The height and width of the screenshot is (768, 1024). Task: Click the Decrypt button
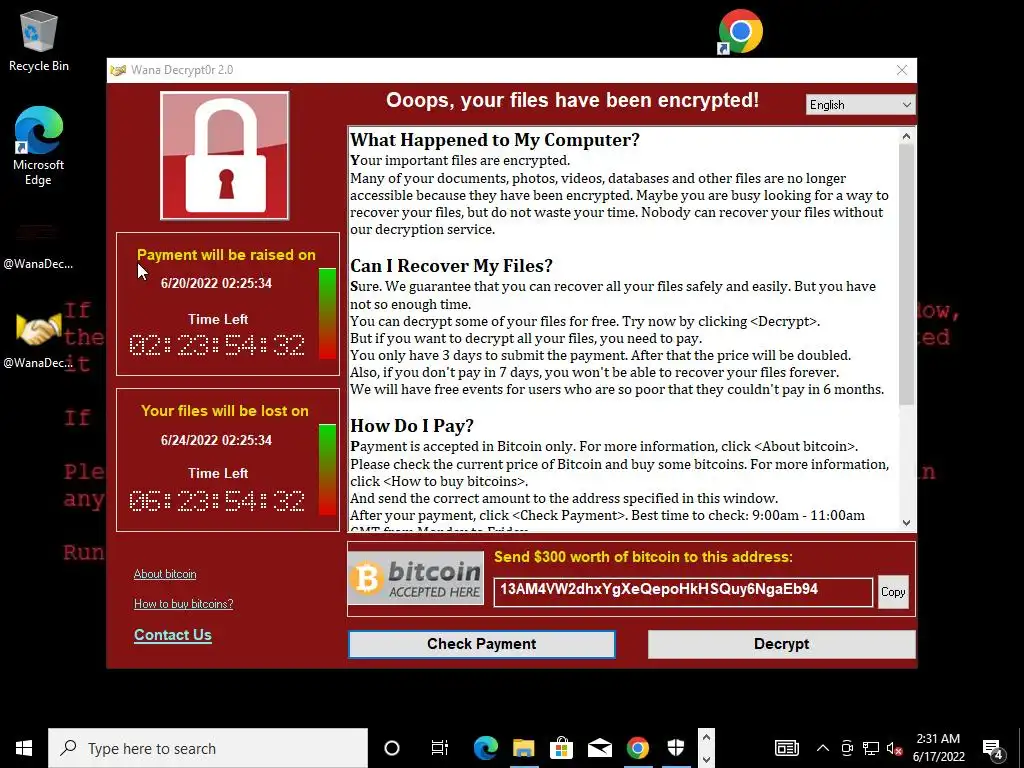781,644
